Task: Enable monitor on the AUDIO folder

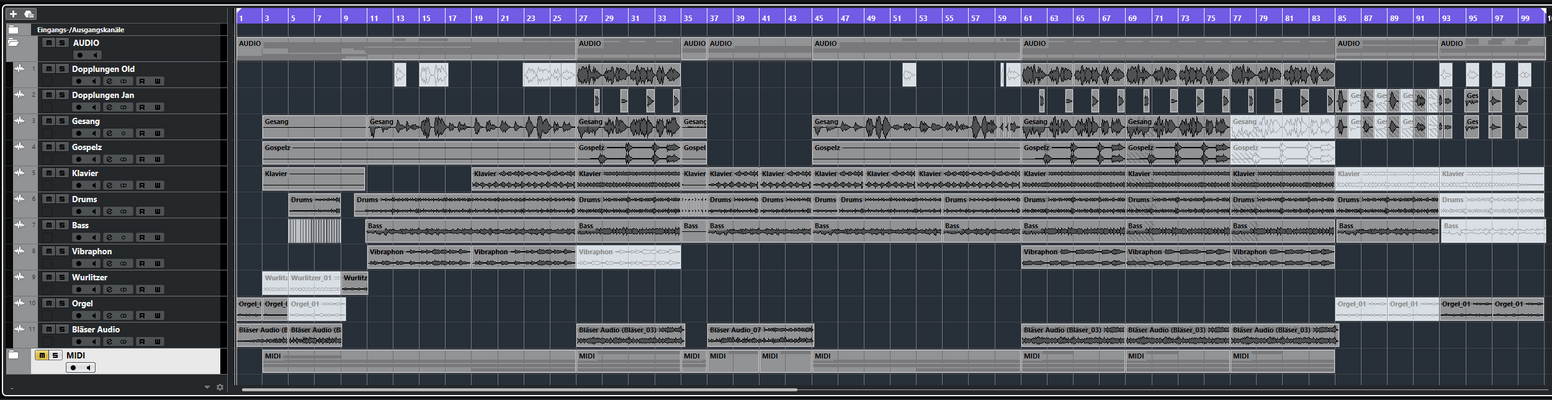Action: point(95,55)
